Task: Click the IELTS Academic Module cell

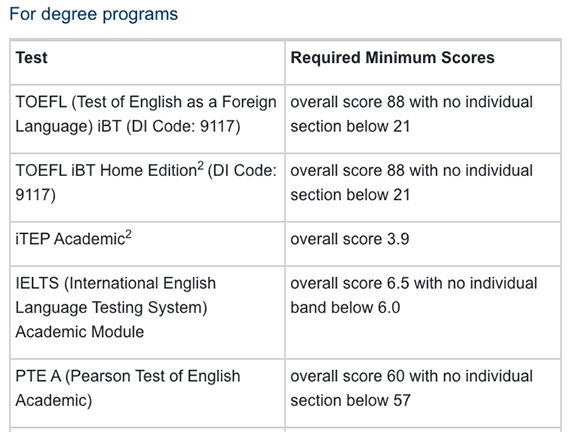Action: click(x=148, y=313)
